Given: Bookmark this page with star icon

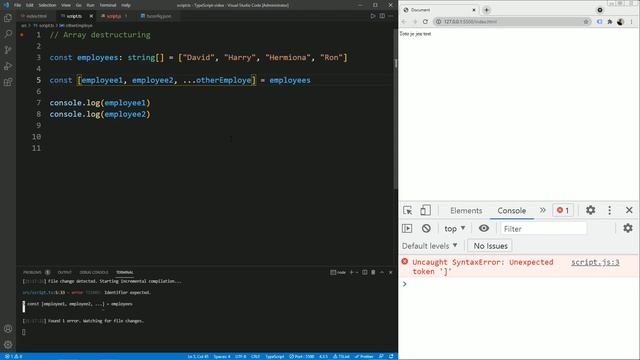Looking at the screenshot, I should click(586, 22).
